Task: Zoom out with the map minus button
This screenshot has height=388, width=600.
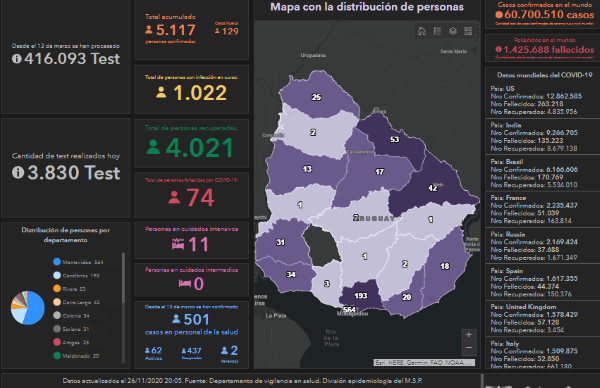Action: point(469,348)
